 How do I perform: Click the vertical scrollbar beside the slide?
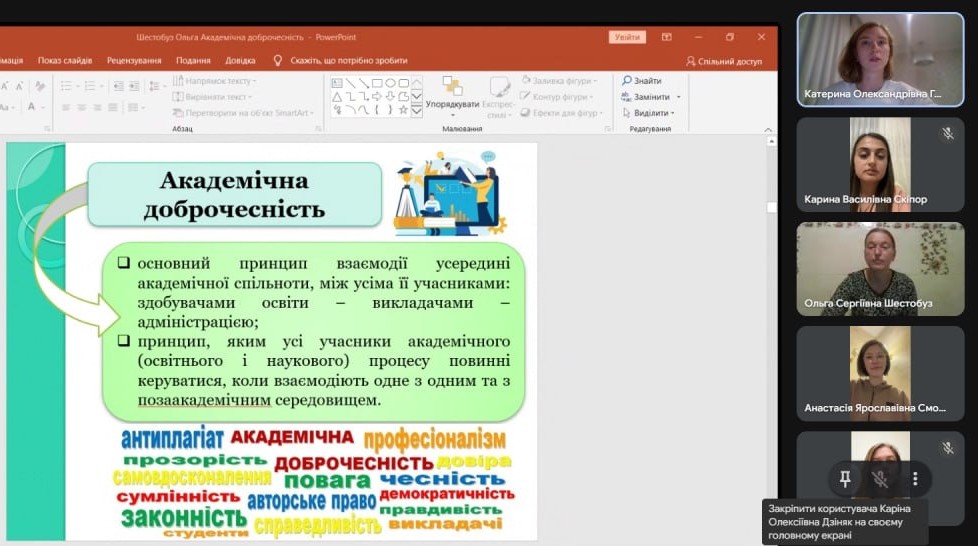click(771, 300)
